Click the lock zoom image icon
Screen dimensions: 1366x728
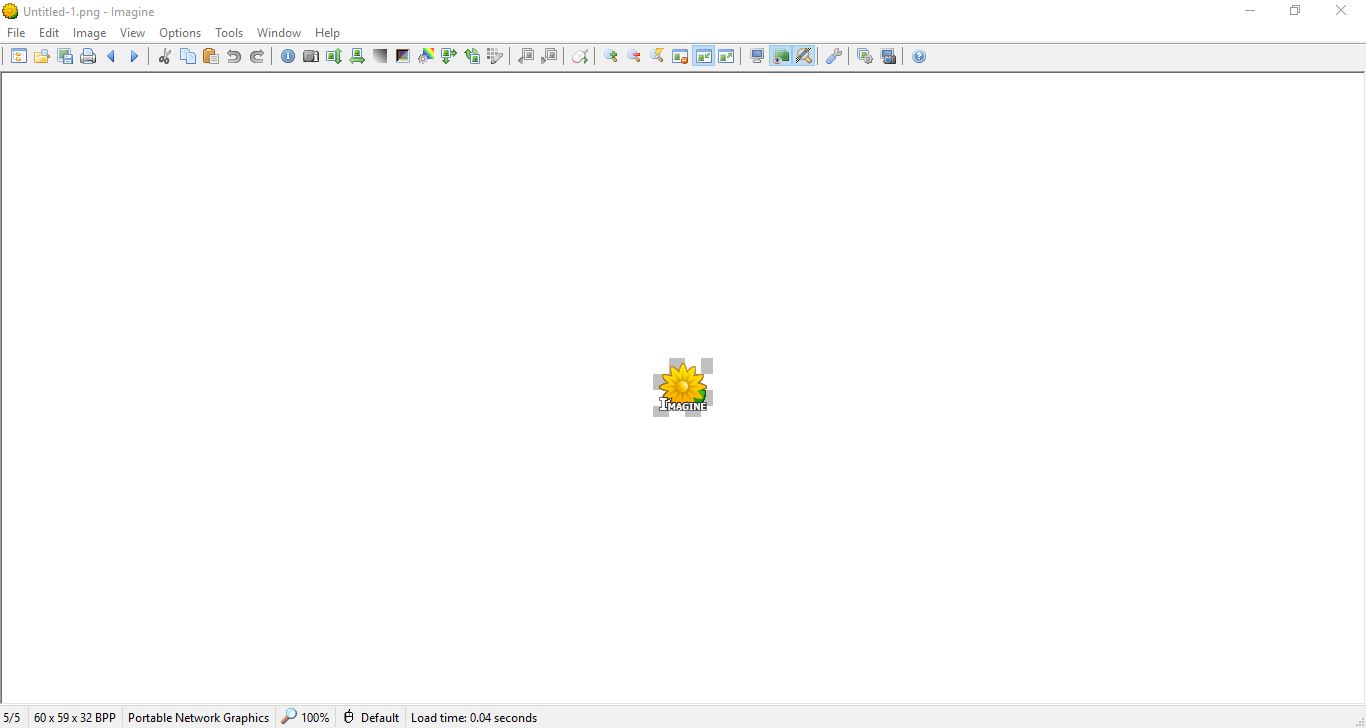click(680, 57)
